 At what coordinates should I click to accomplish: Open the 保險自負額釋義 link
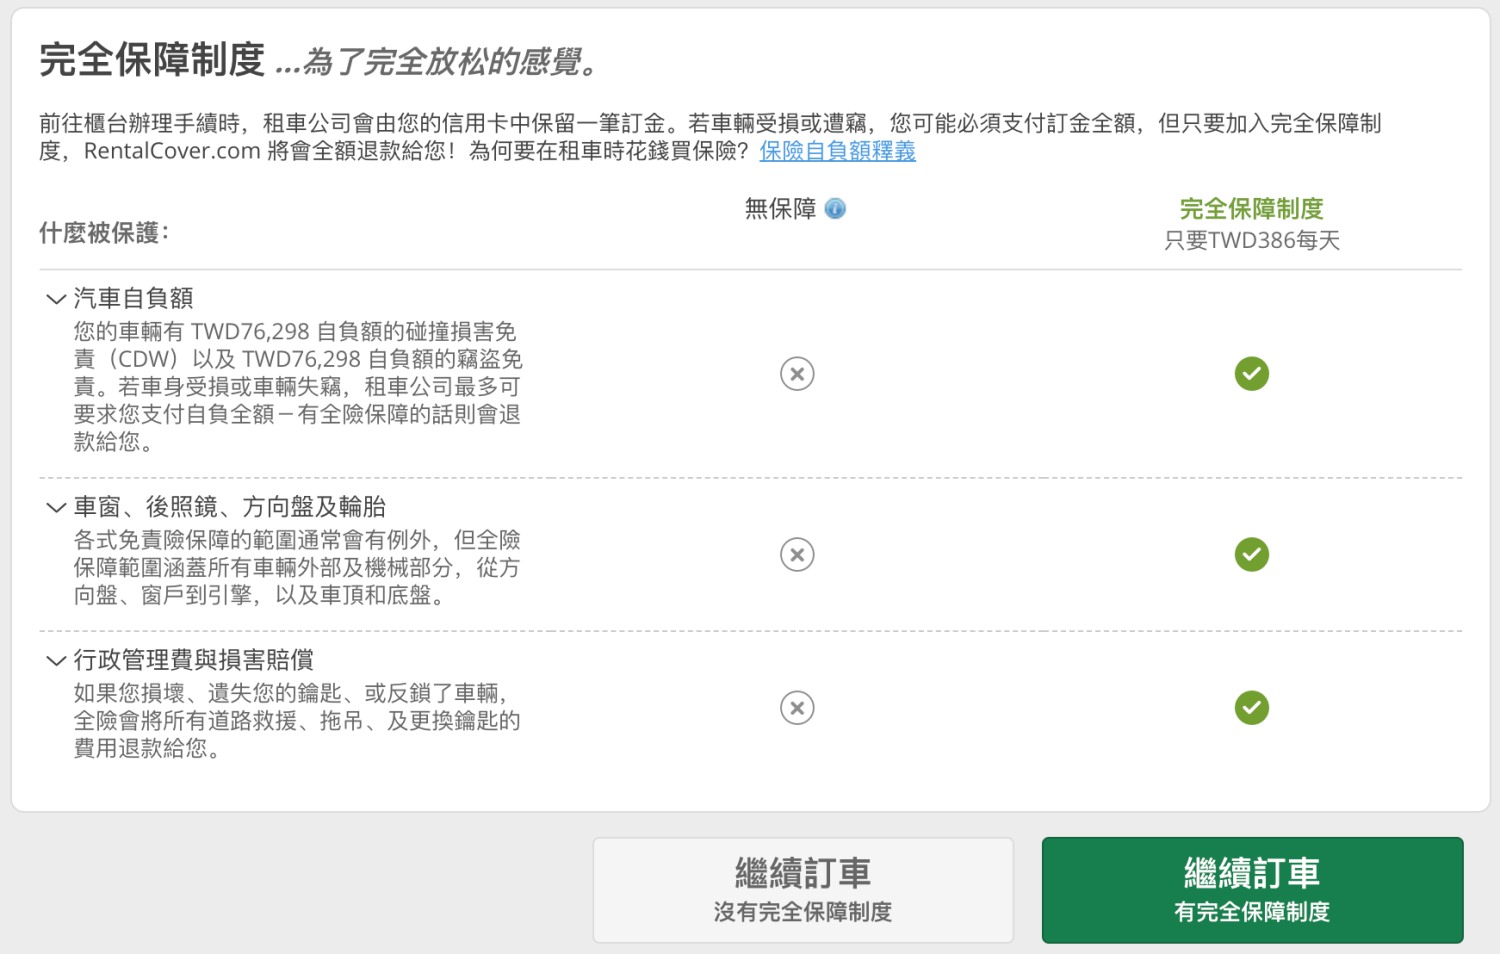pyautogui.click(x=837, y=151)
